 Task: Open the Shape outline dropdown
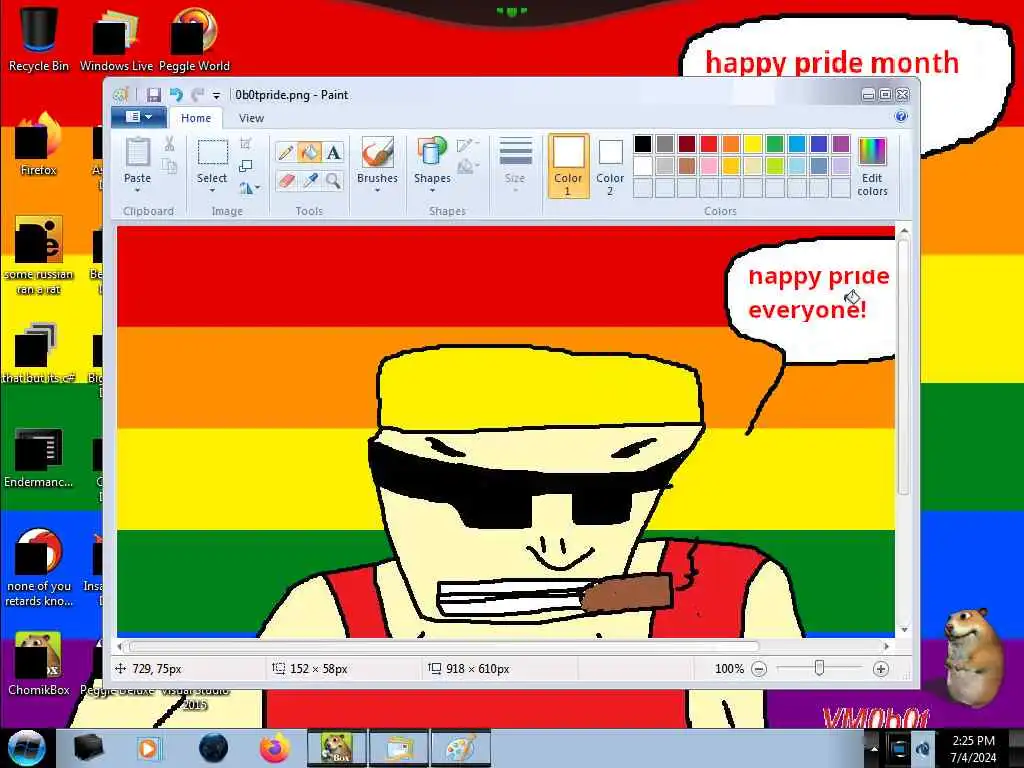pos(468,145)
